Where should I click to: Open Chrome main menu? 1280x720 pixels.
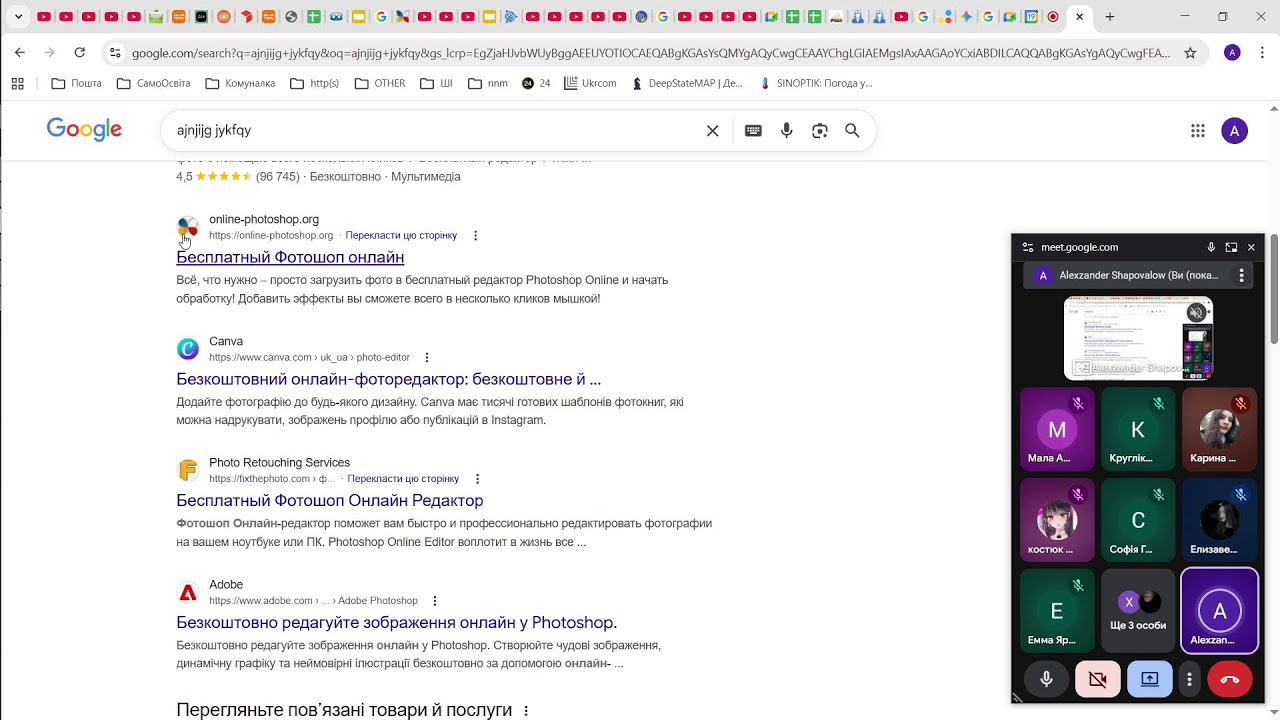(1262, 53)
